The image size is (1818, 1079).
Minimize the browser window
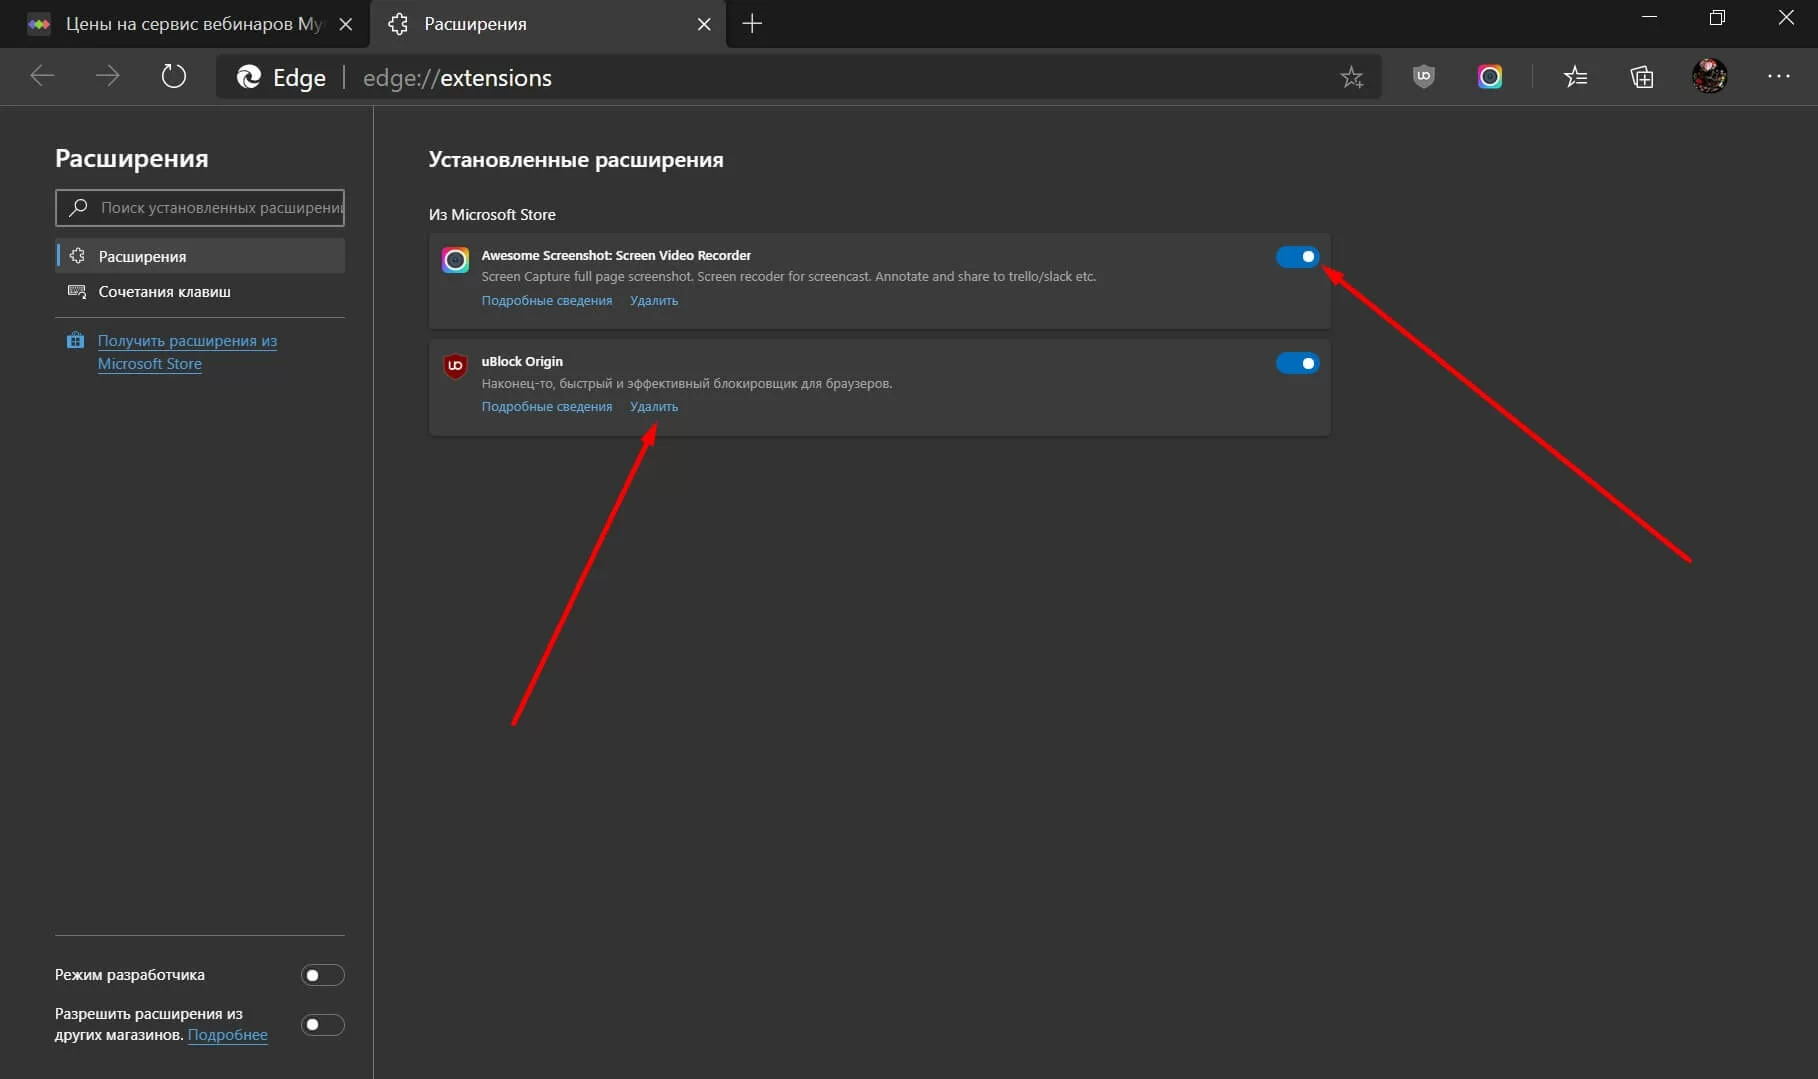click(x=1650, y=18)
